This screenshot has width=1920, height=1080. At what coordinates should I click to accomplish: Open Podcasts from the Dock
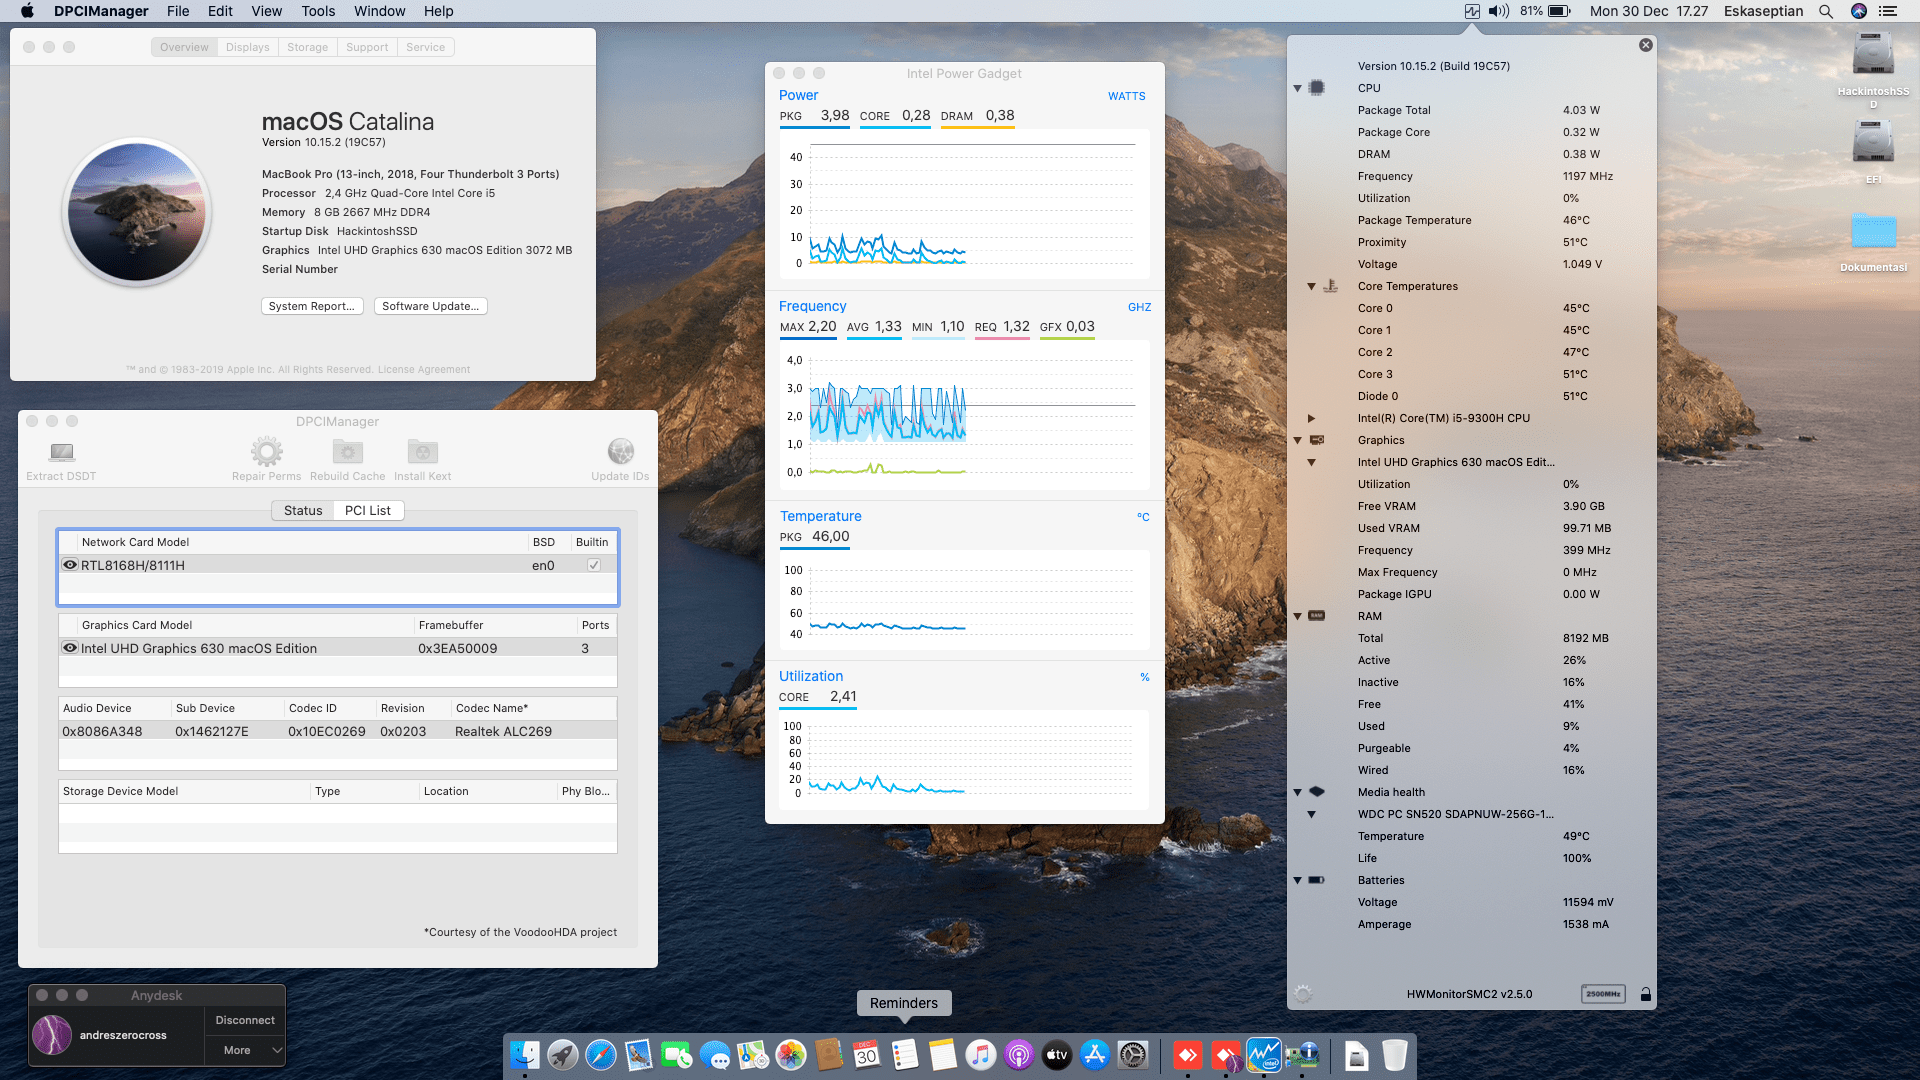[1019, 1055]
